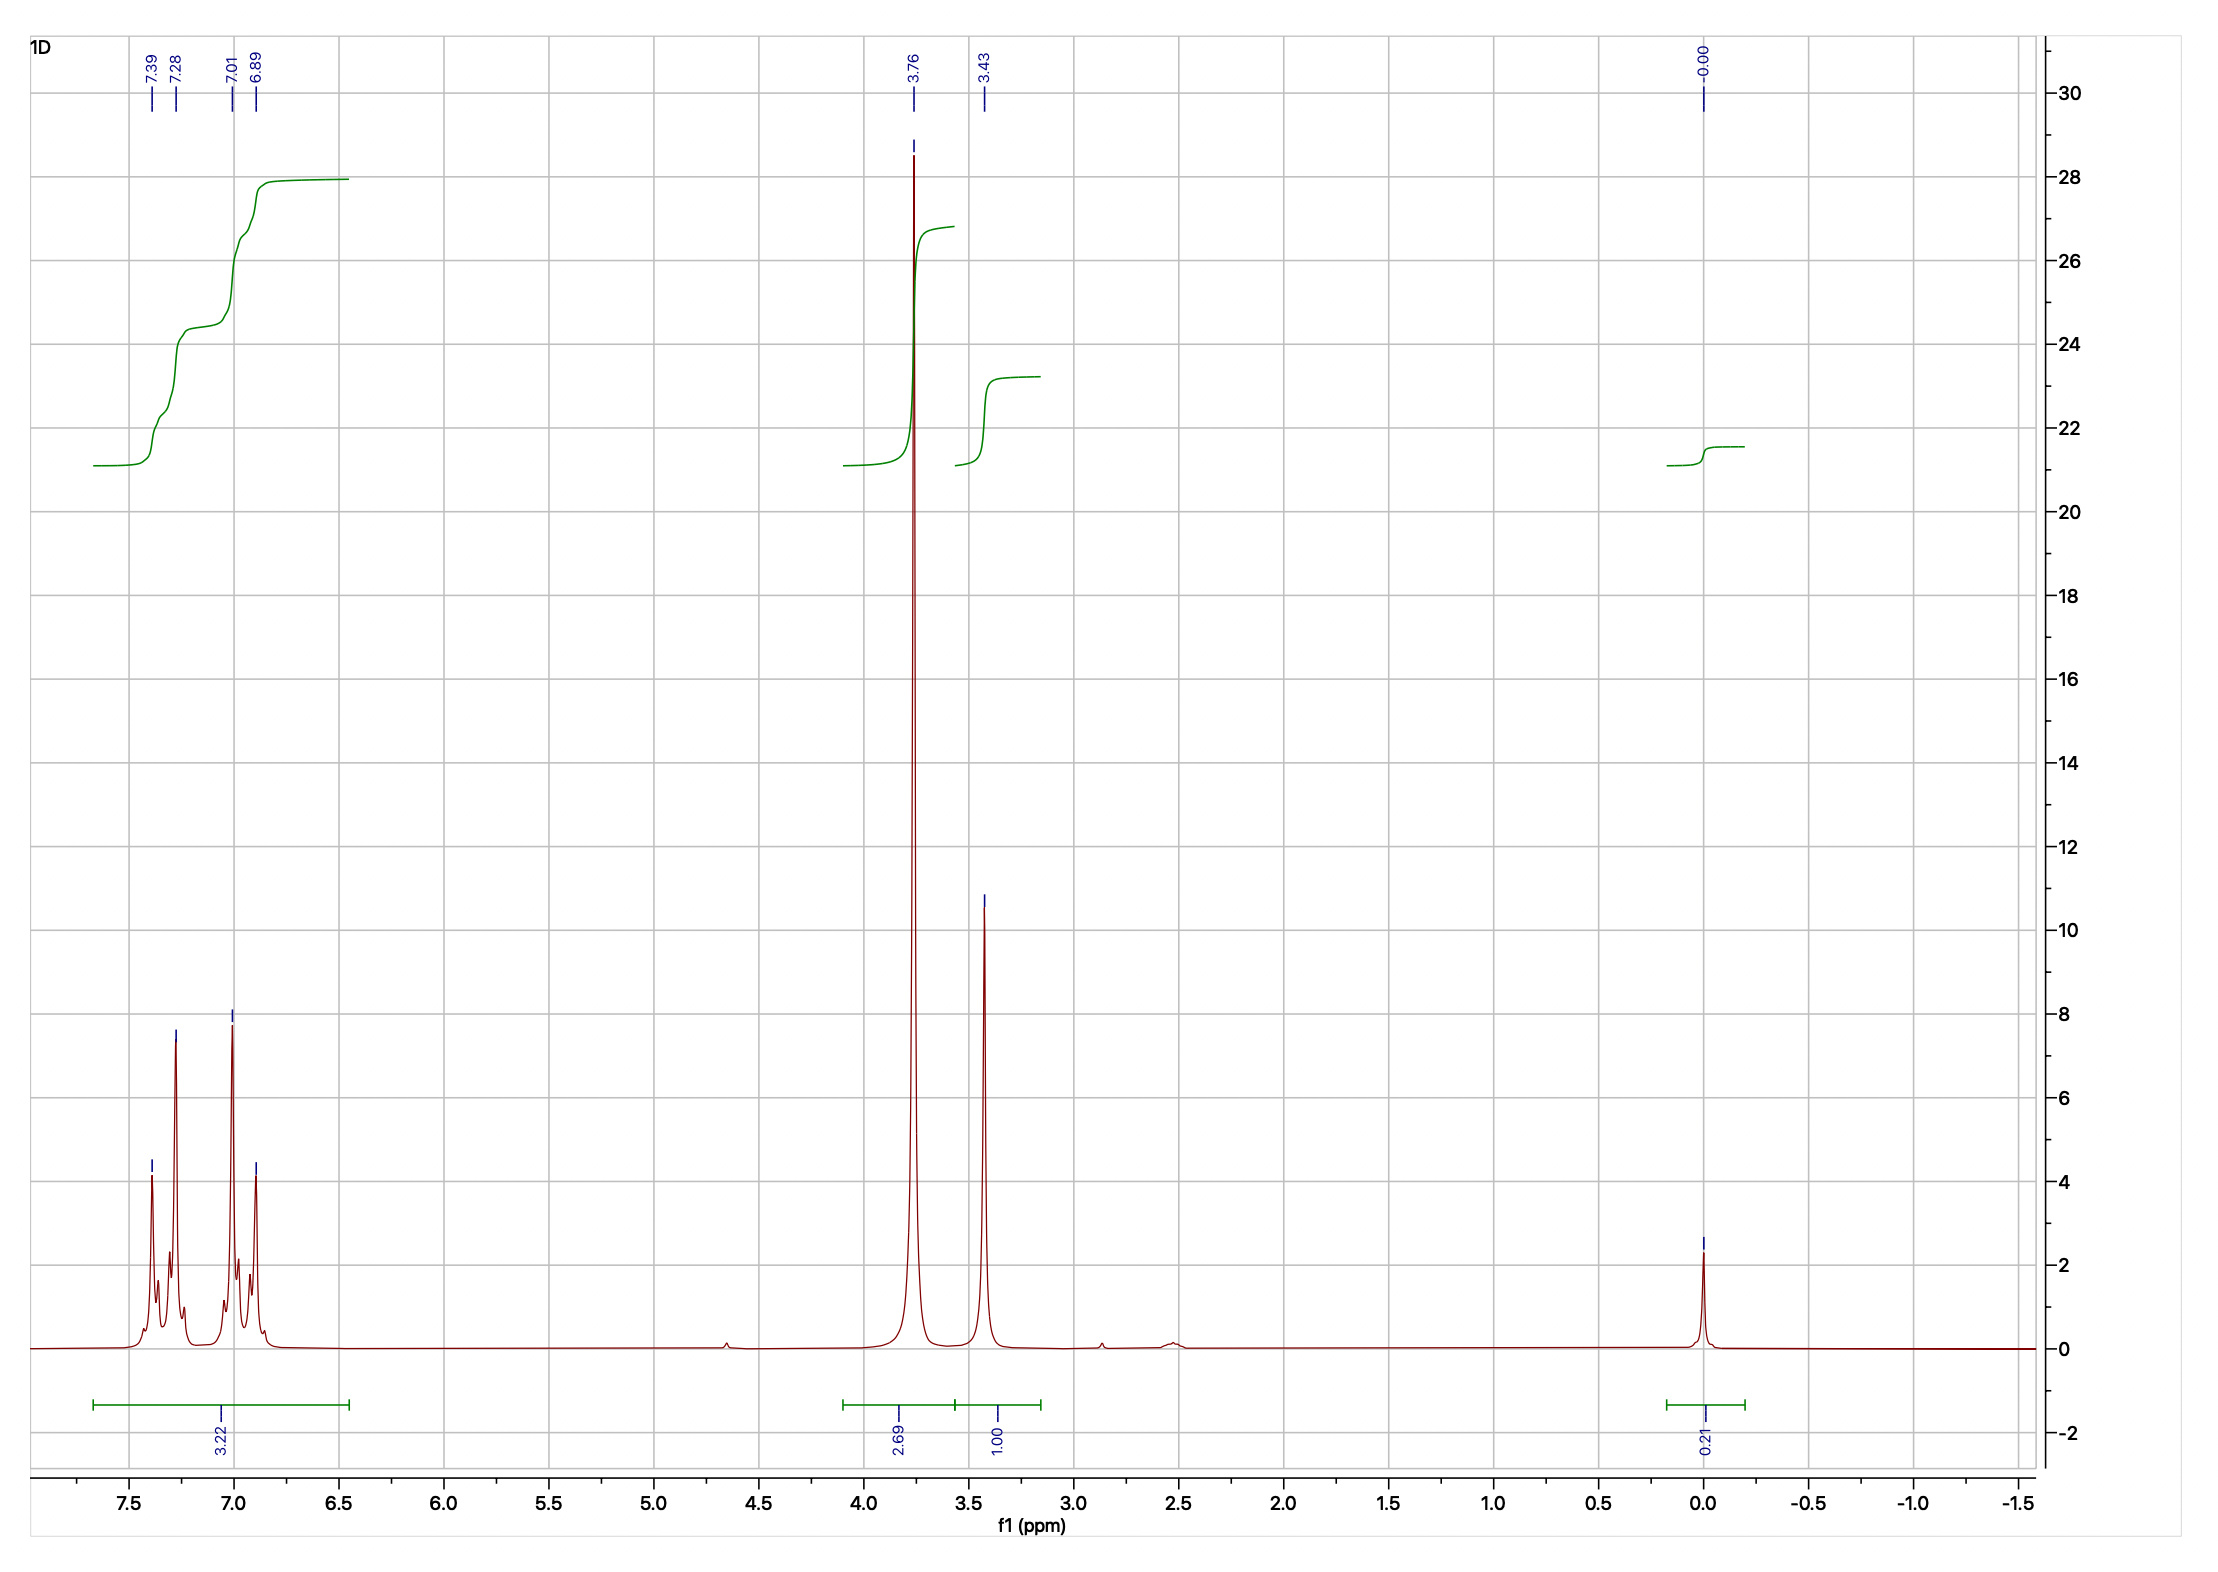
Task: Select the 6.89 peak label
Action: (x=256, y=68)
